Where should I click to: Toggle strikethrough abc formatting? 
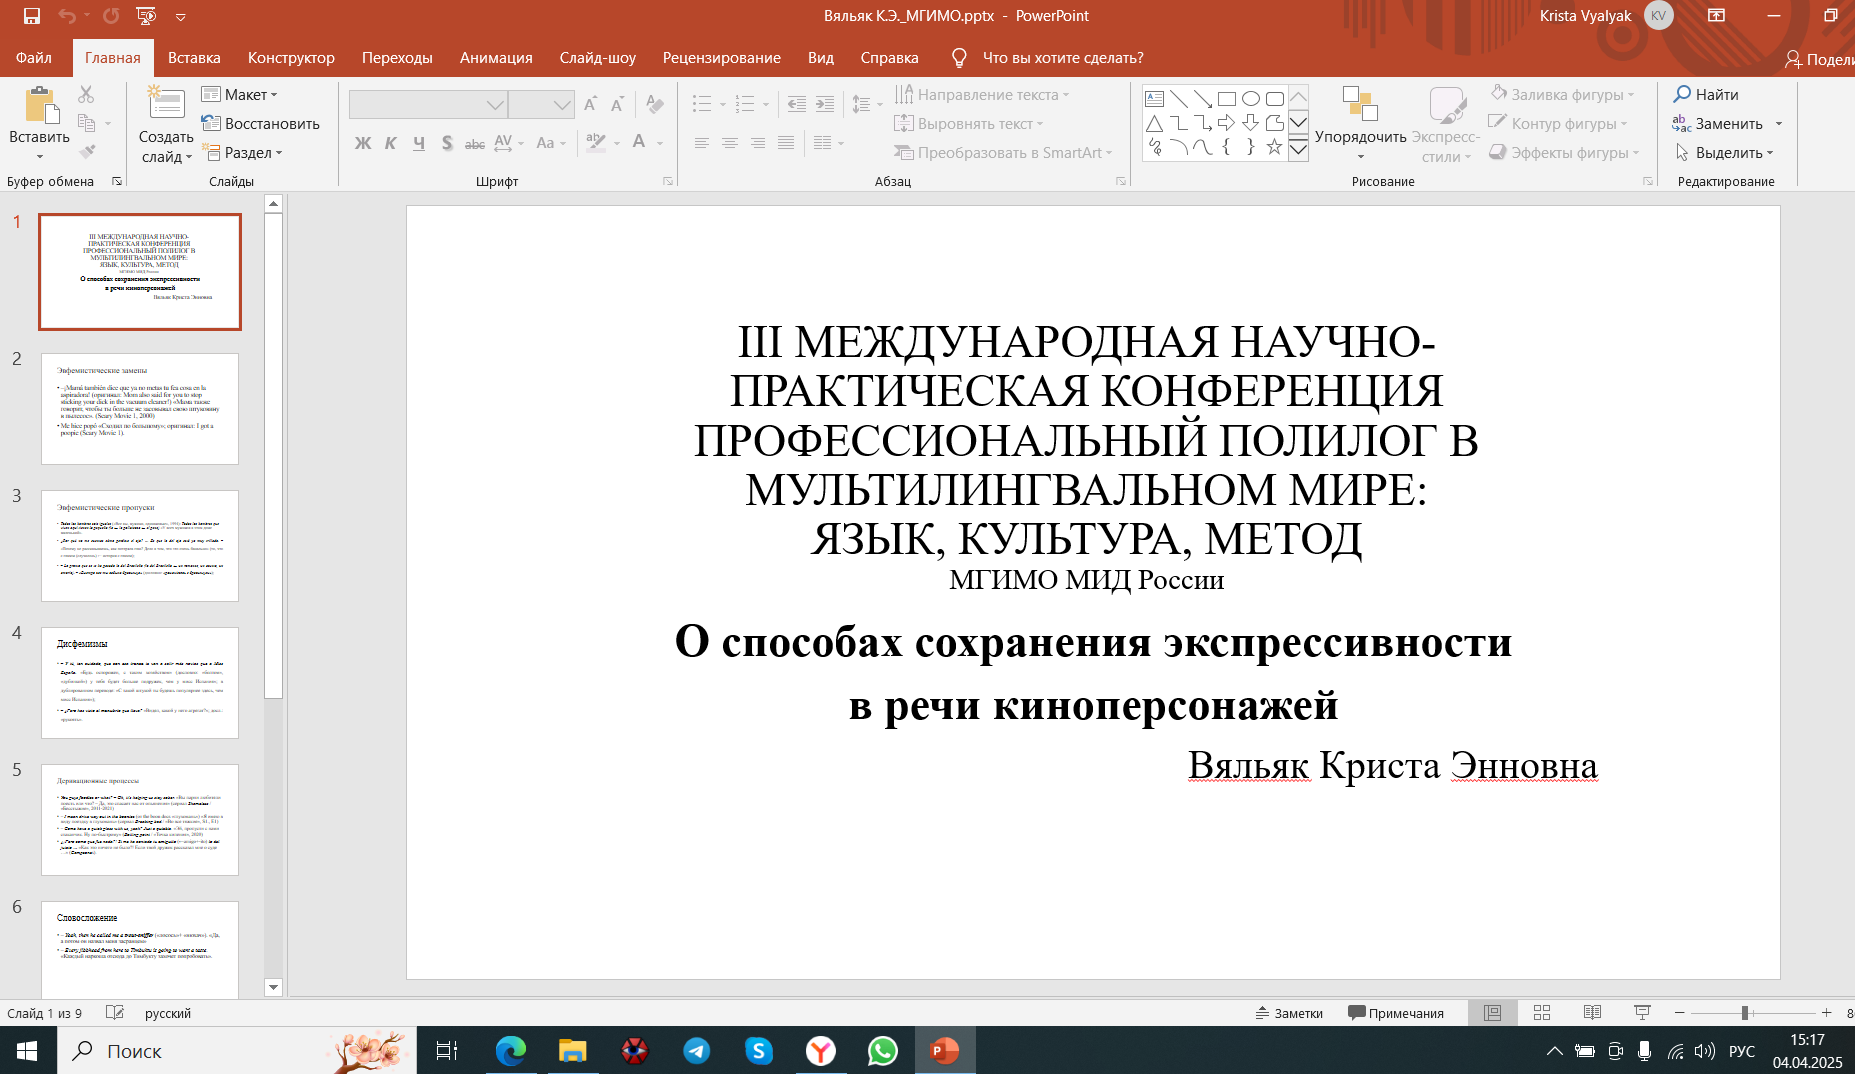coord(475,143)
